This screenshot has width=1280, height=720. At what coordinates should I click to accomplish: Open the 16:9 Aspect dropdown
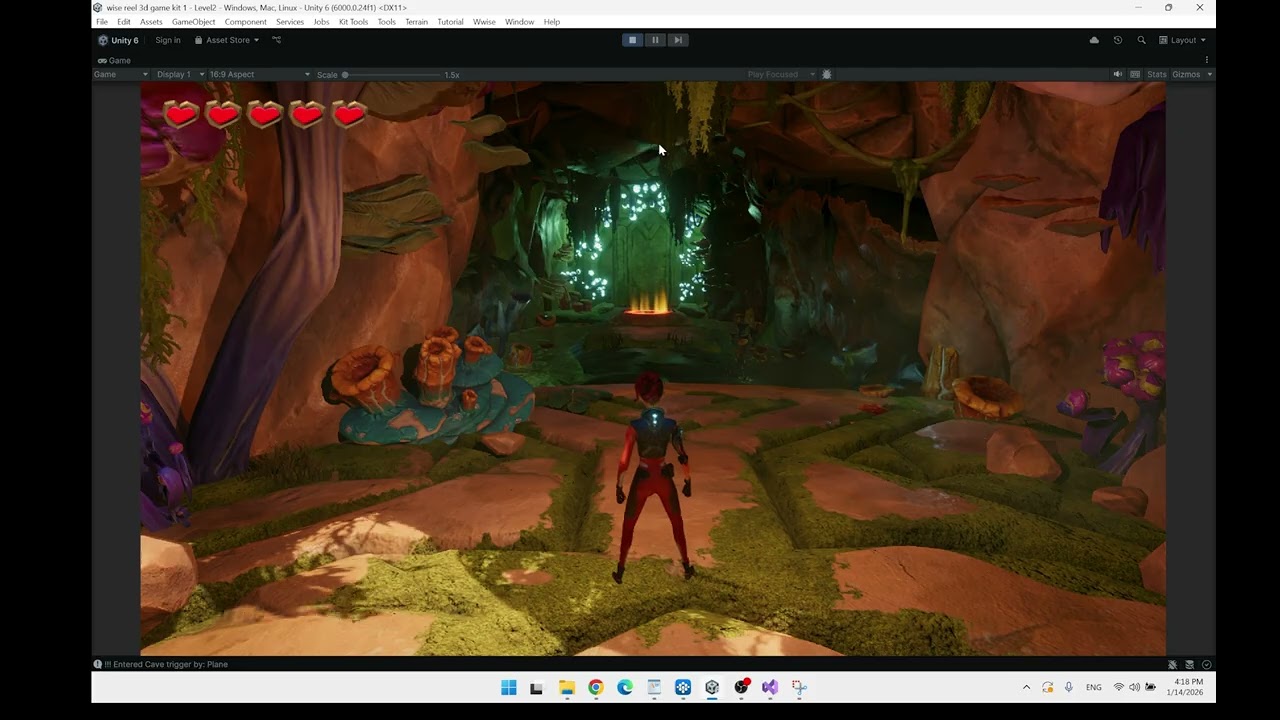[x=260, y=75]
